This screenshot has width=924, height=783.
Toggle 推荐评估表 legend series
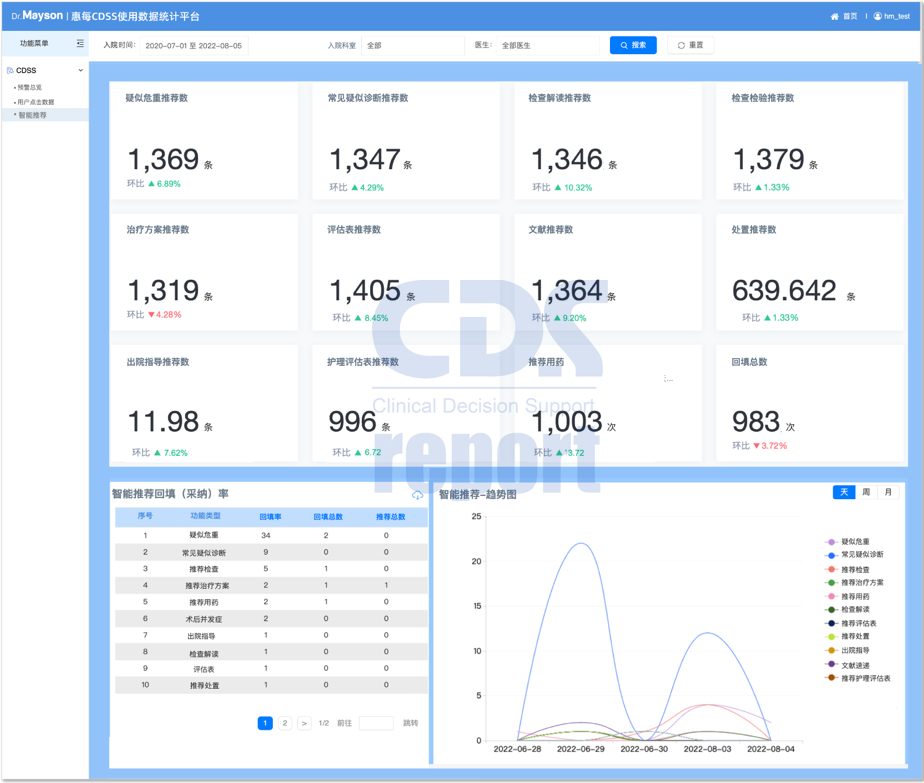(851, 623)
